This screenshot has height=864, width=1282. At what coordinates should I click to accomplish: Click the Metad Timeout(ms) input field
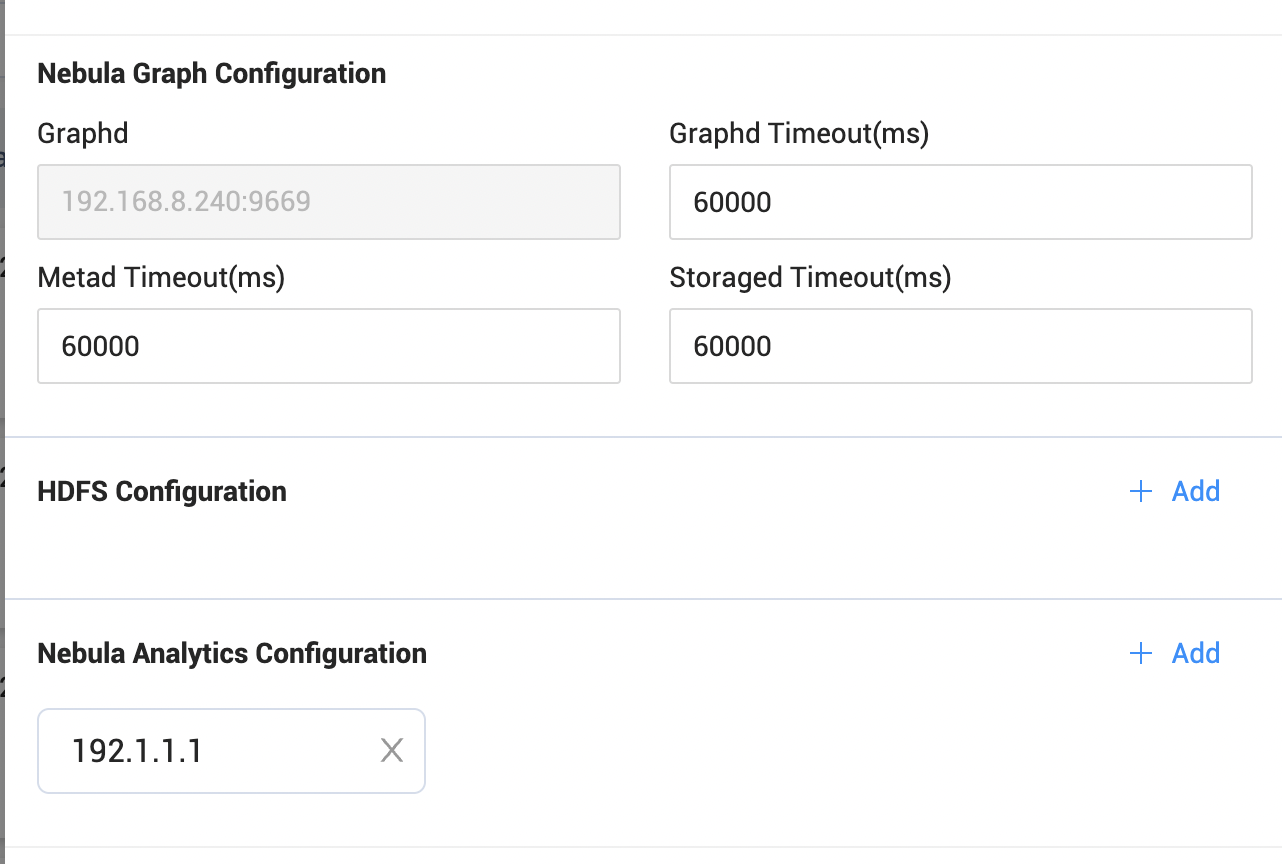[x=329, y=346]
